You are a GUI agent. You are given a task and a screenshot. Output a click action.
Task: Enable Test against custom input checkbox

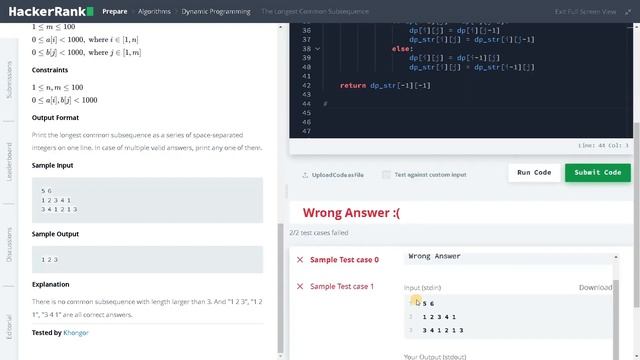[x=386, y=175]
